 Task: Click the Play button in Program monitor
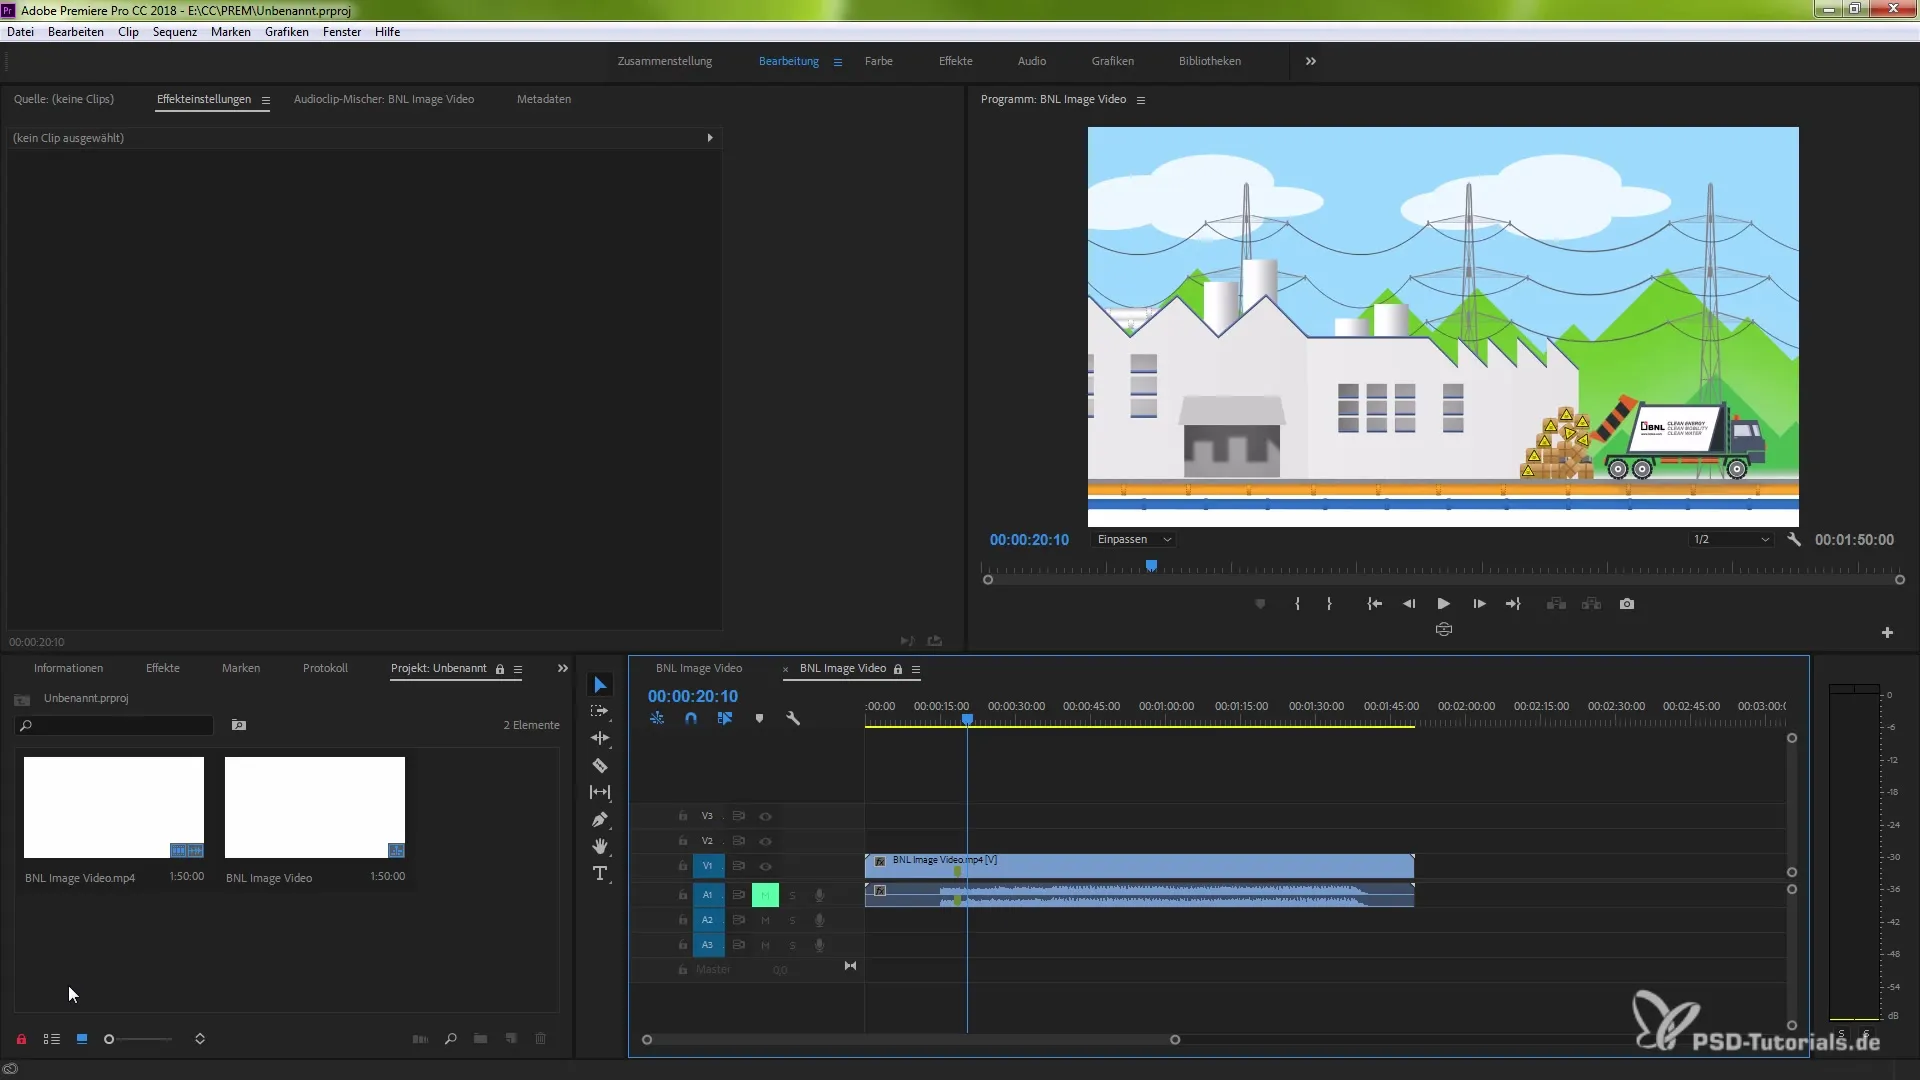pyautogui.click(x=1443, y=604)
